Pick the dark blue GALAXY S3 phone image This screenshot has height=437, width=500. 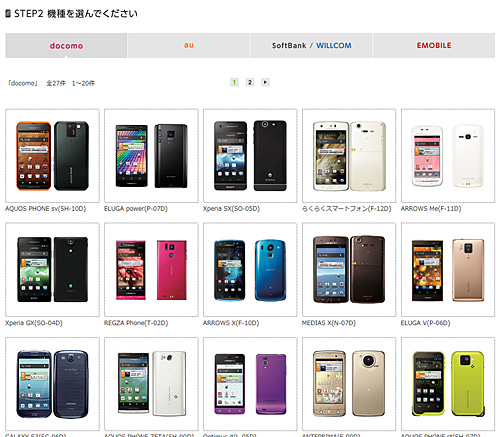pyautogui.click(x=52, y=384)
